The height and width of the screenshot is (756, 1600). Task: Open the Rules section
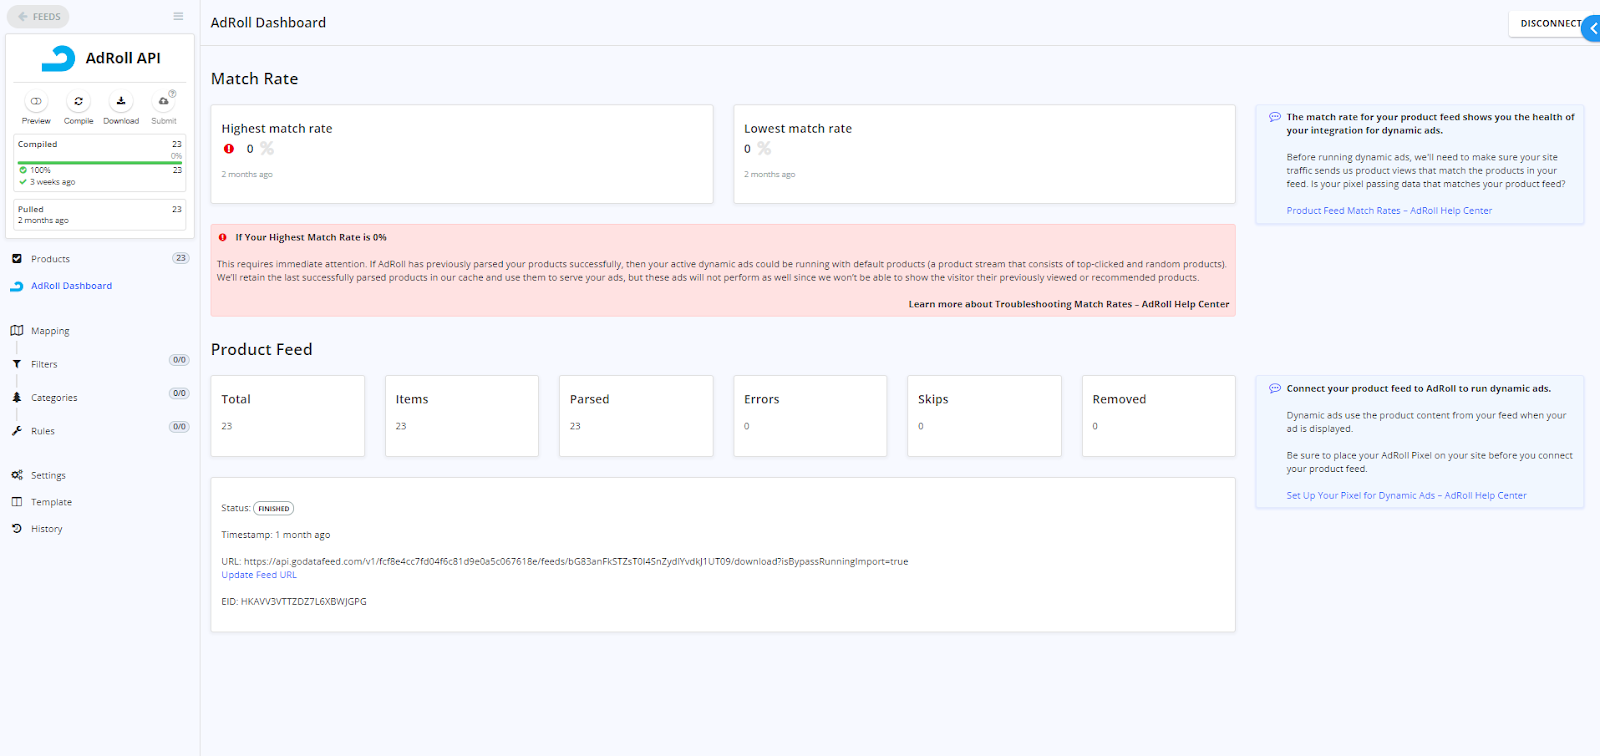tap(43, 432)
